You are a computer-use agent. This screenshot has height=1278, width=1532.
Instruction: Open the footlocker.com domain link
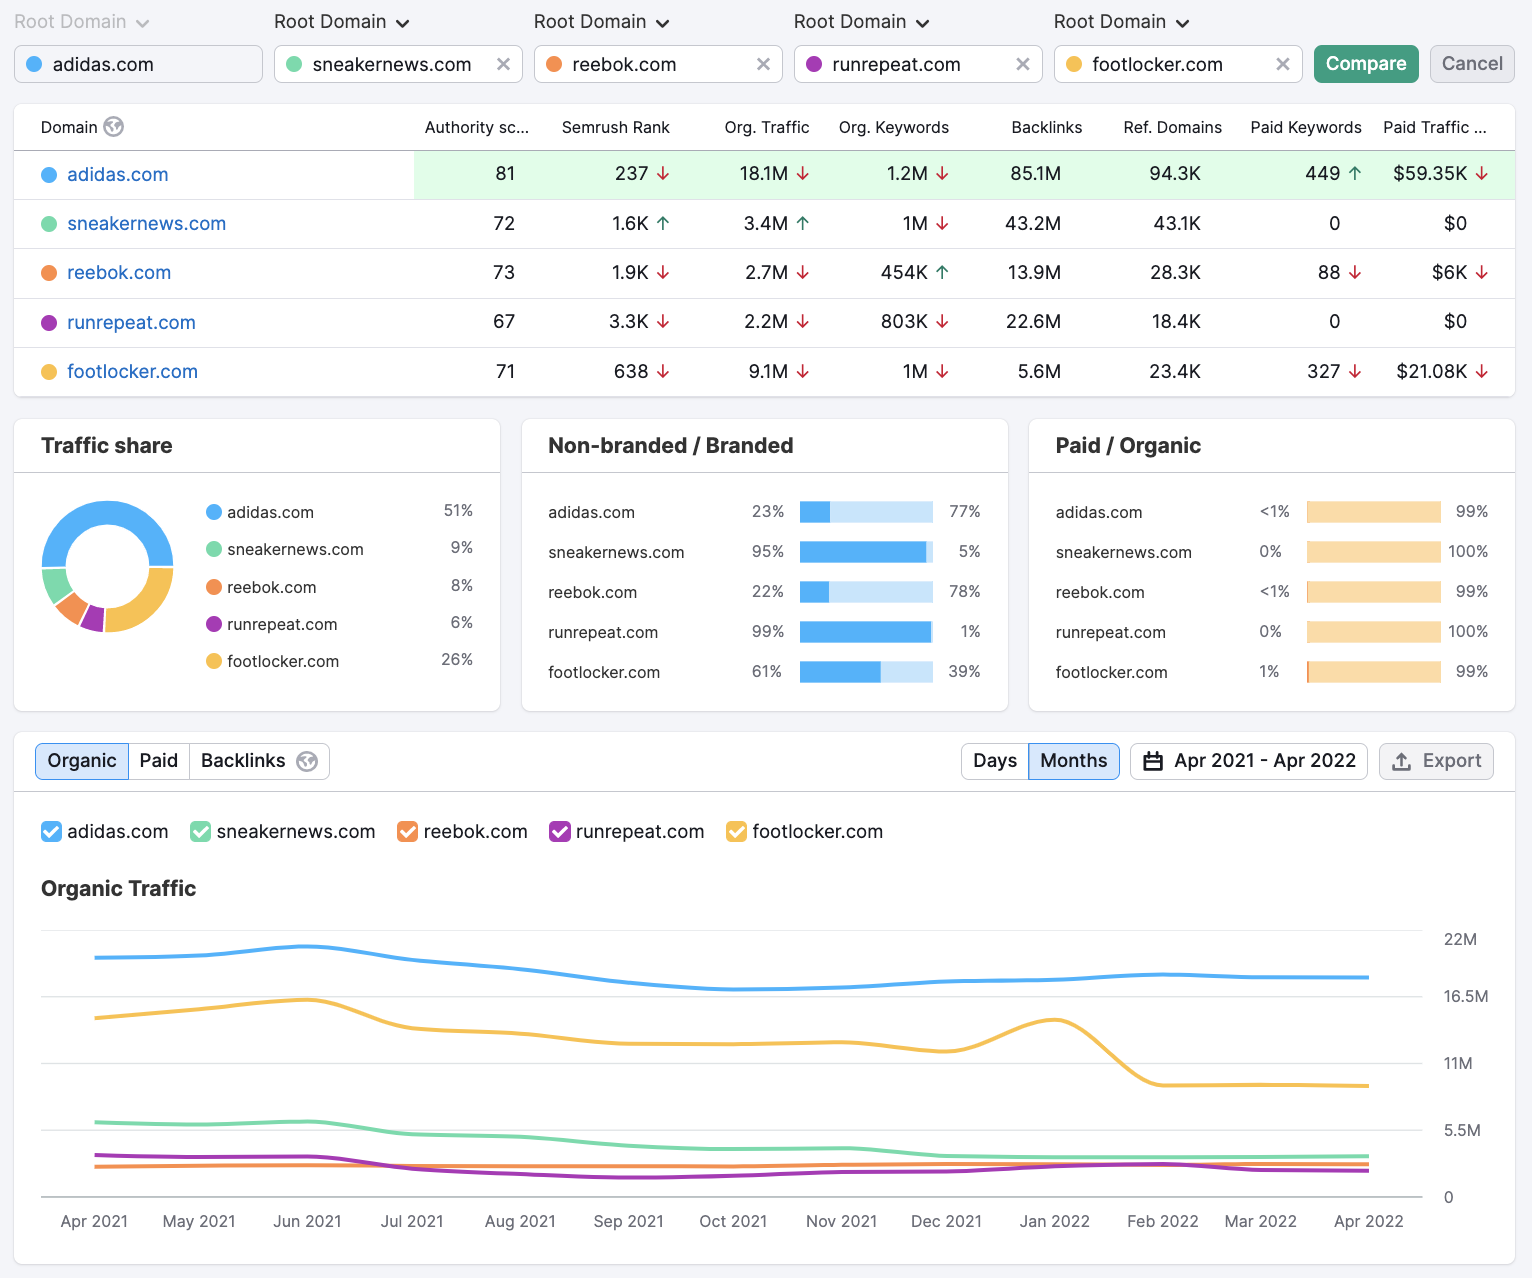pyautogui.click(x=131, y=371)
